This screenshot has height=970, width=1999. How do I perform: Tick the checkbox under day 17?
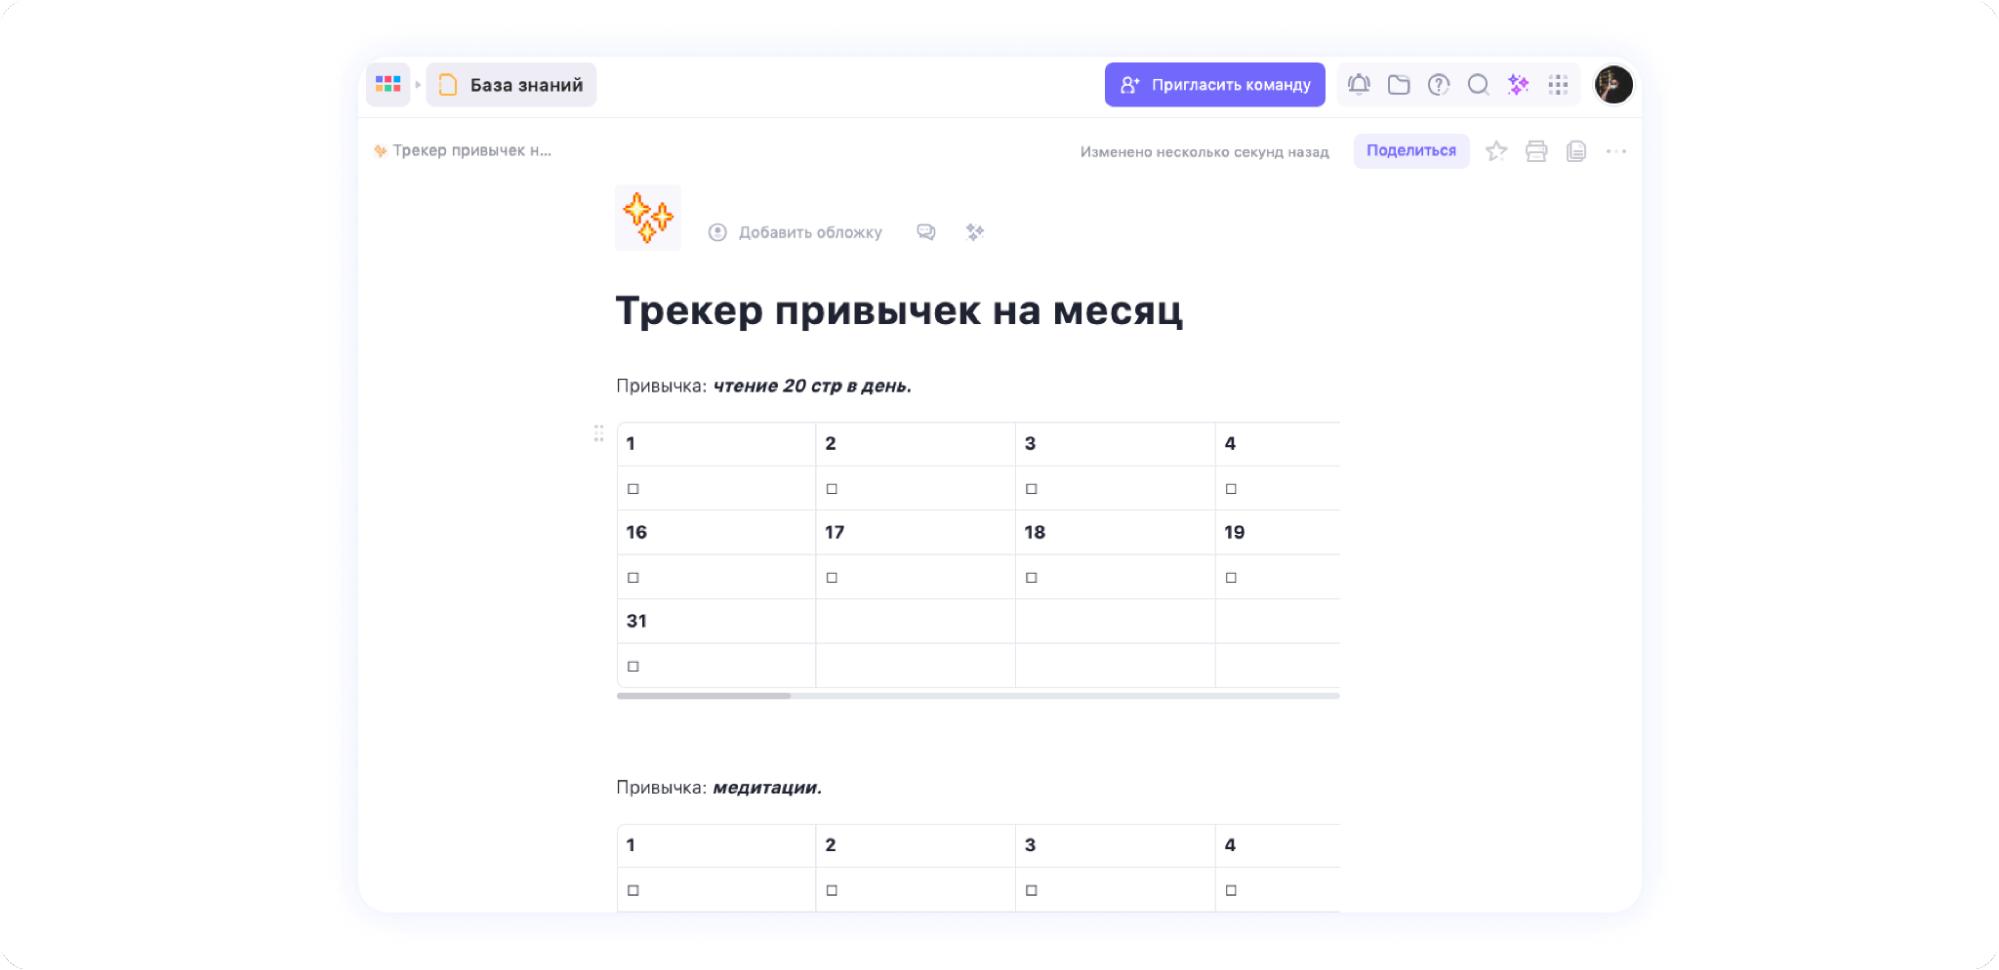pyautogui.click(x=832, y=576)
